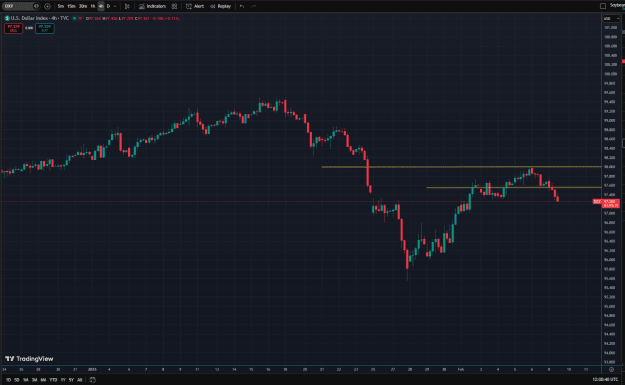Select the highlighted 4h timeframe
This screenshot has height=385, width=625.
tap(101, 6)
